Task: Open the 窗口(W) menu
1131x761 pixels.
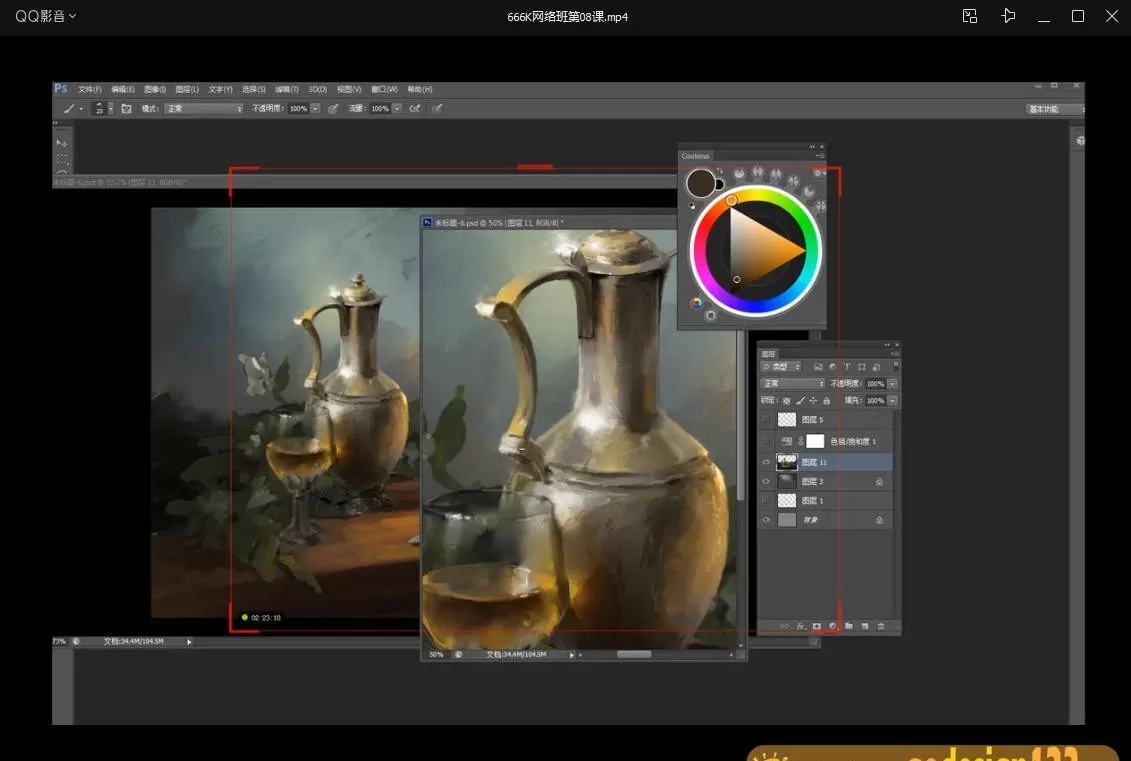Action: click(384, 89)
